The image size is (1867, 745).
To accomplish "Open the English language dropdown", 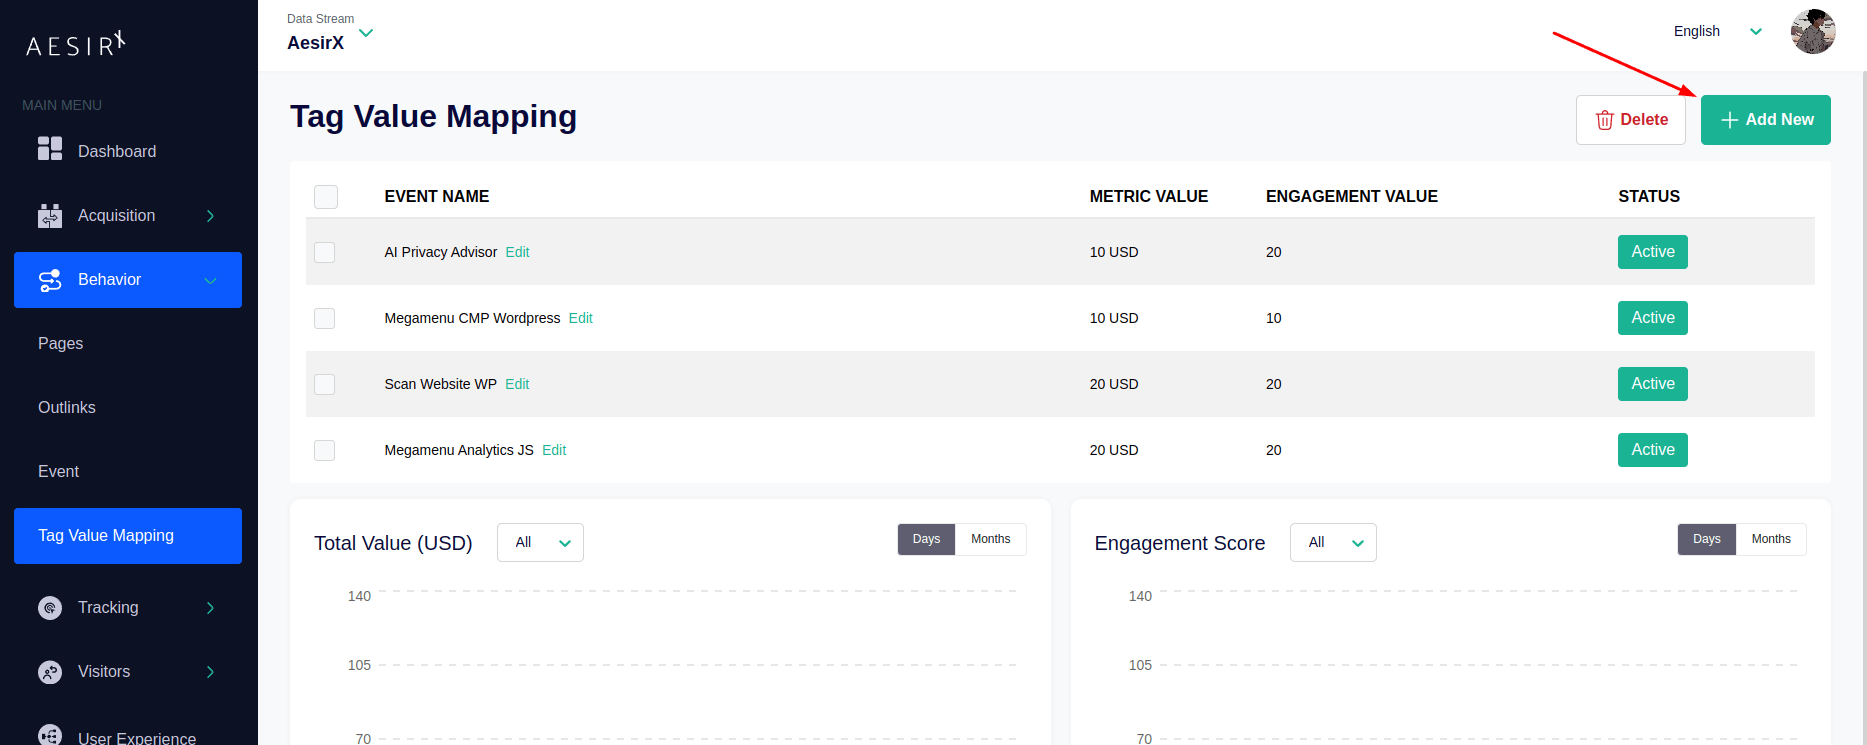I will 1717,31.
